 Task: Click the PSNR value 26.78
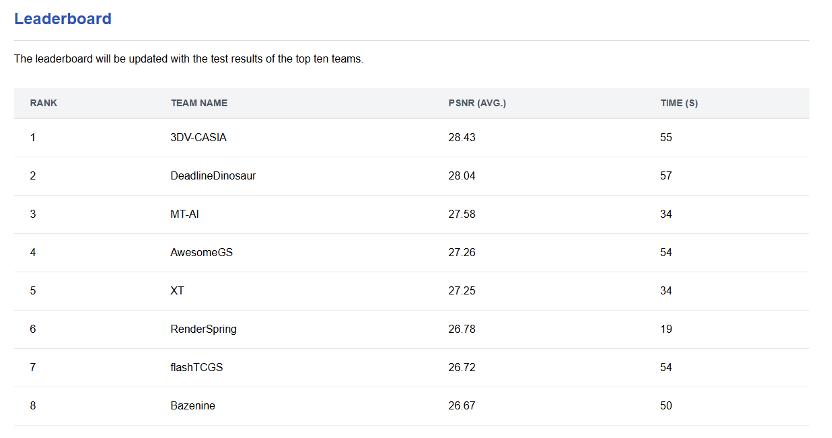(462, 329)
